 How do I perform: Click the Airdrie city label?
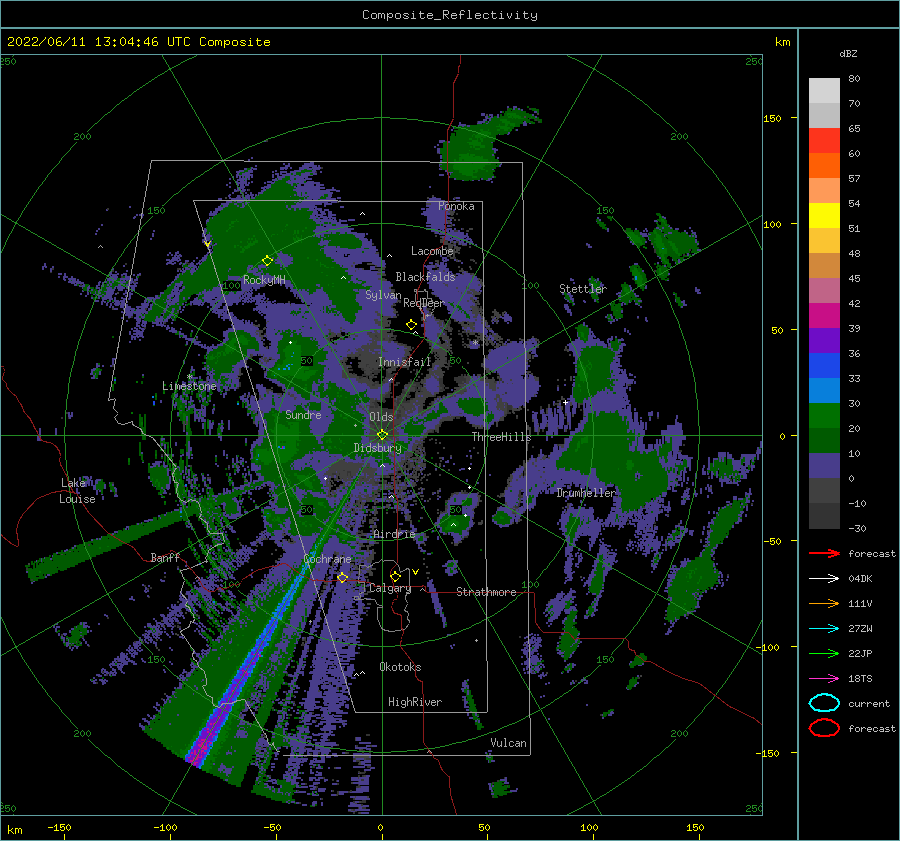(394, 534)
